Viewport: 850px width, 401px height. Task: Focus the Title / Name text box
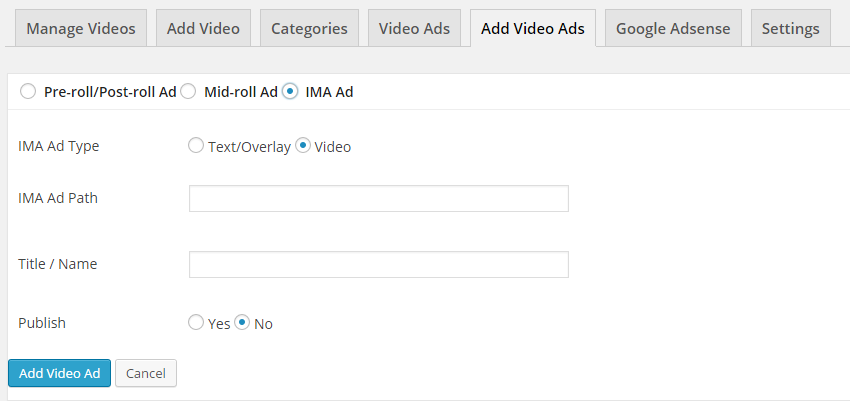click(378, 264)
